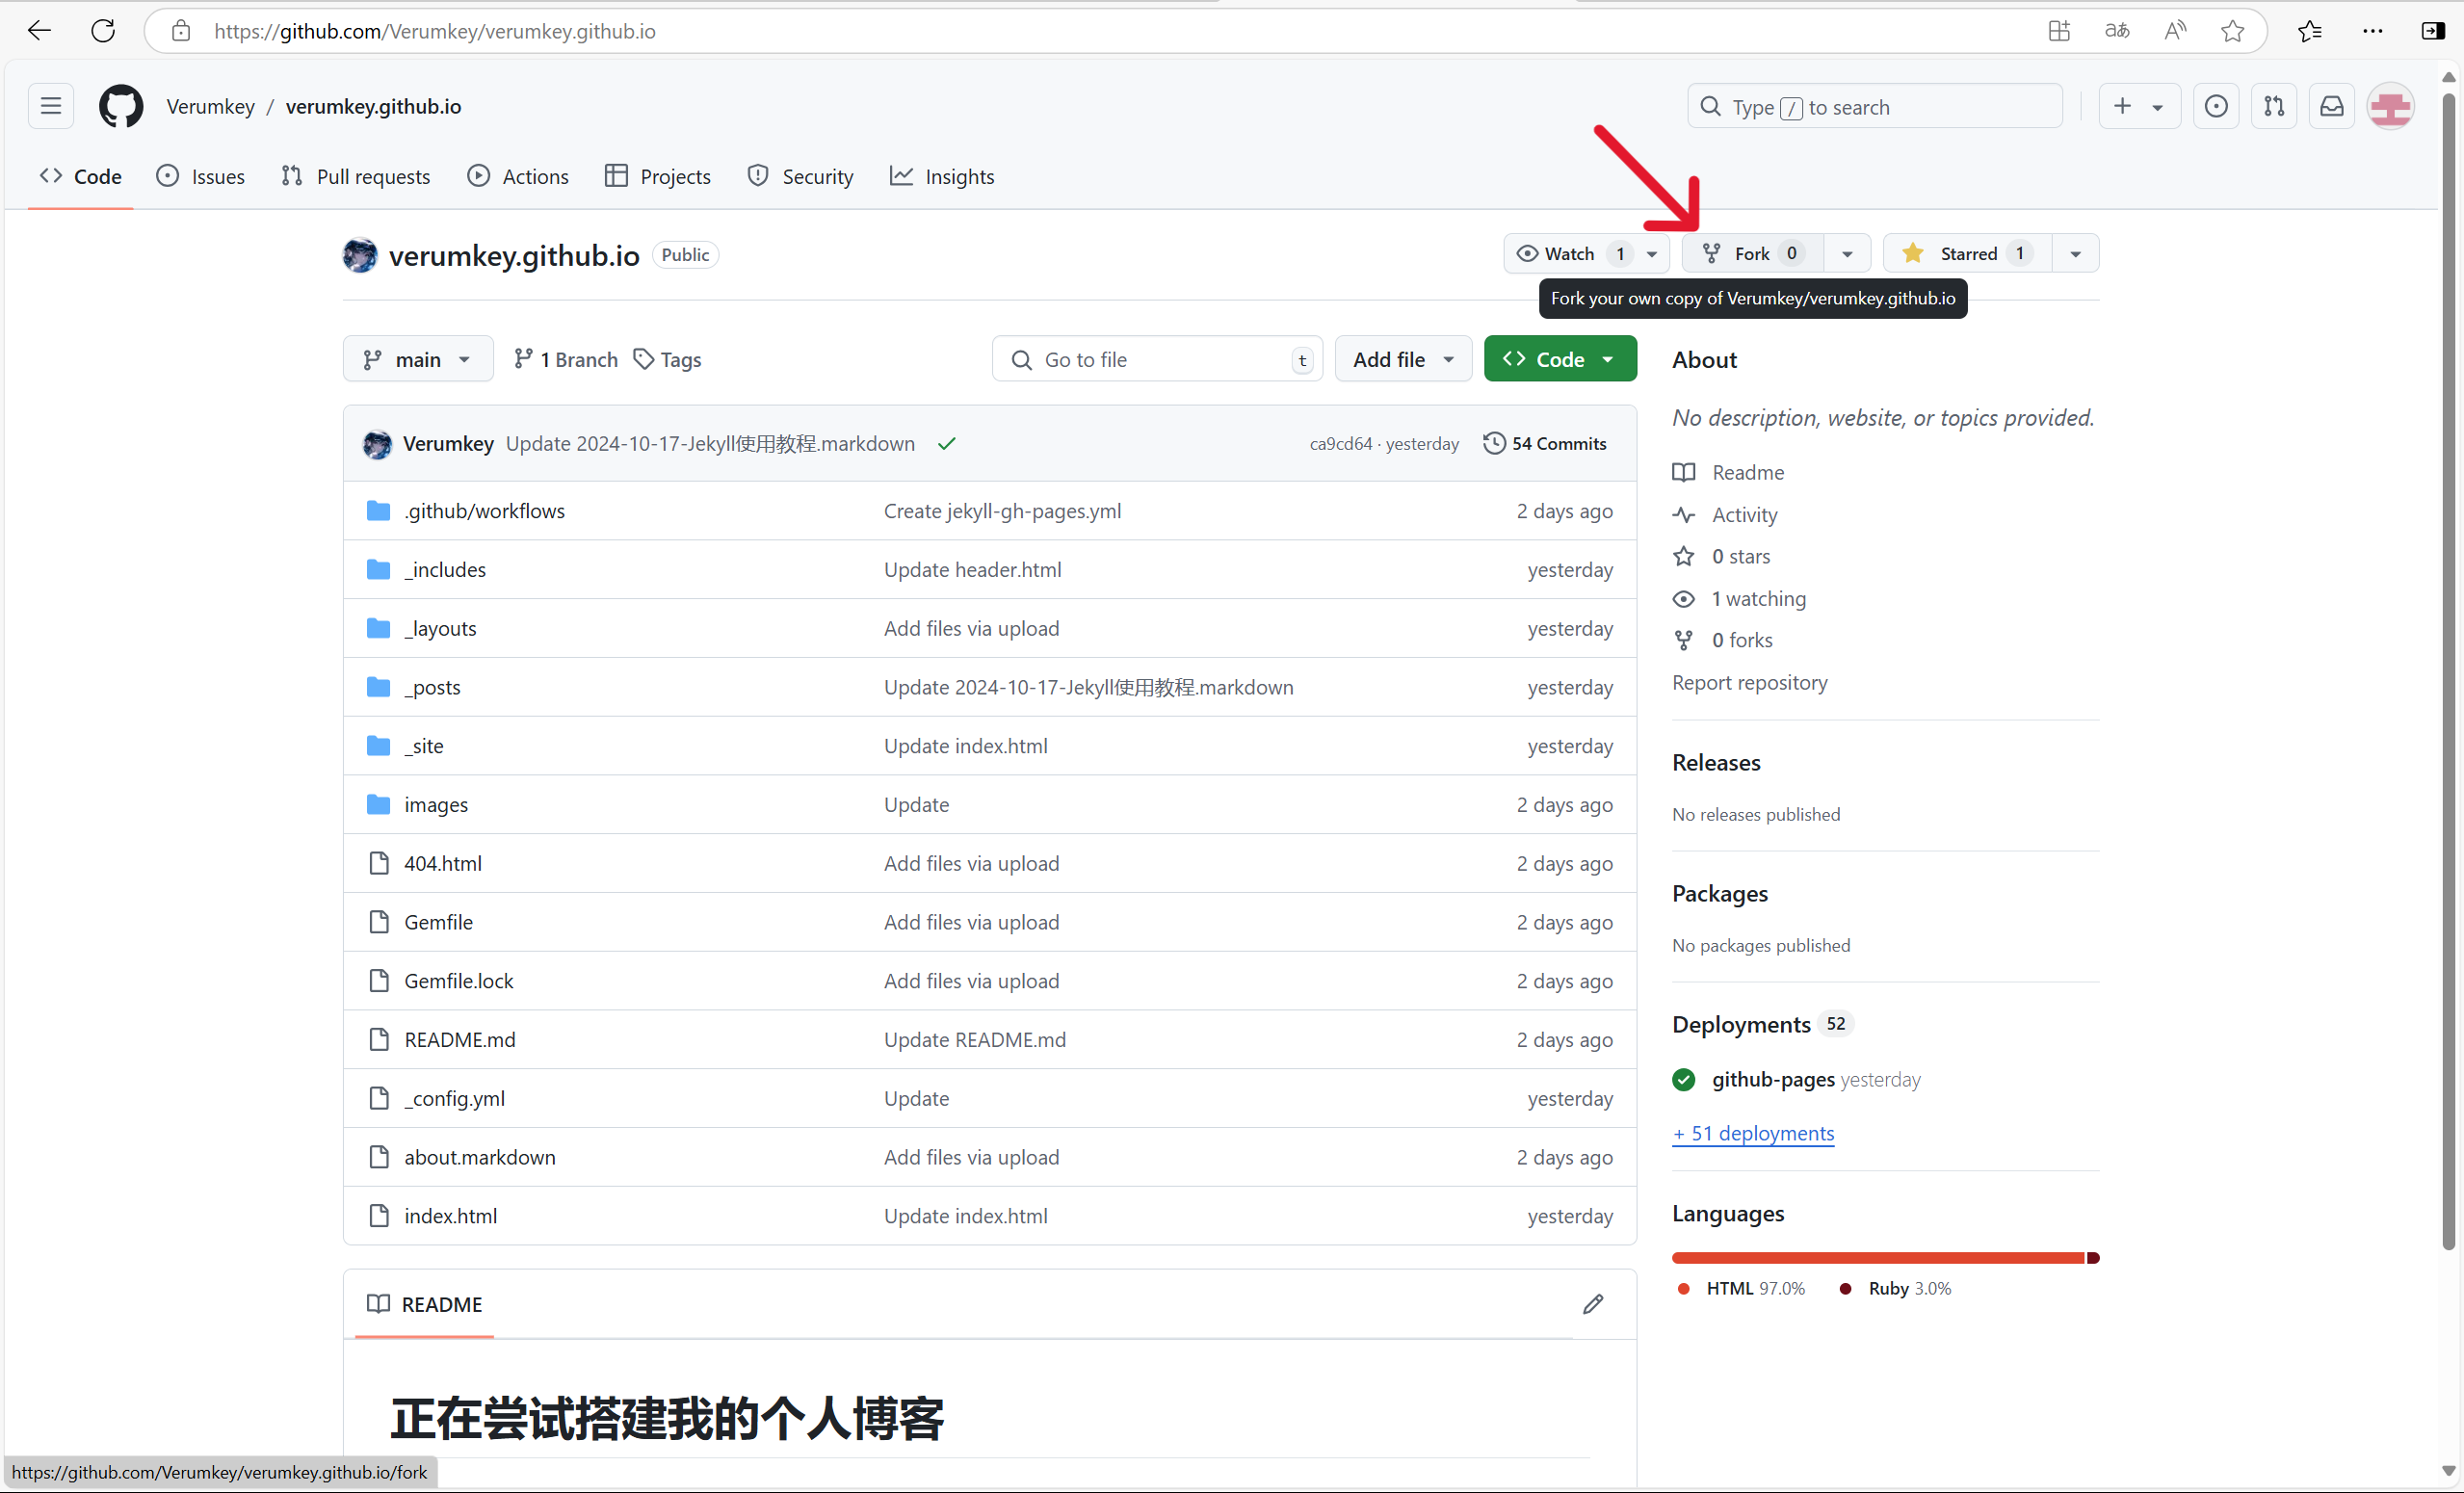The image size is (2464, 1493).
Task: Open the green Code dropdown
Action: click(1561, 359)
